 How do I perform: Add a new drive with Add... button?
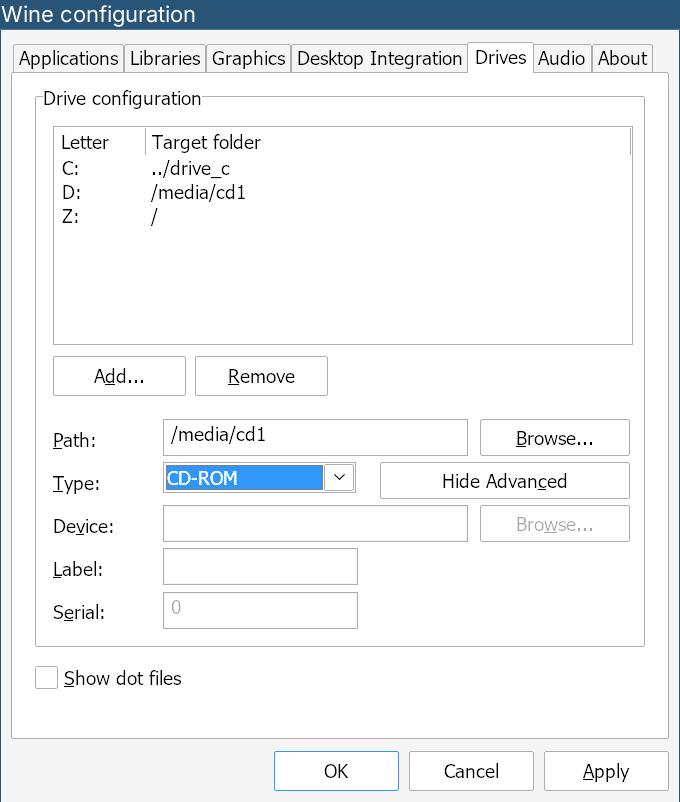coord(119,376)
